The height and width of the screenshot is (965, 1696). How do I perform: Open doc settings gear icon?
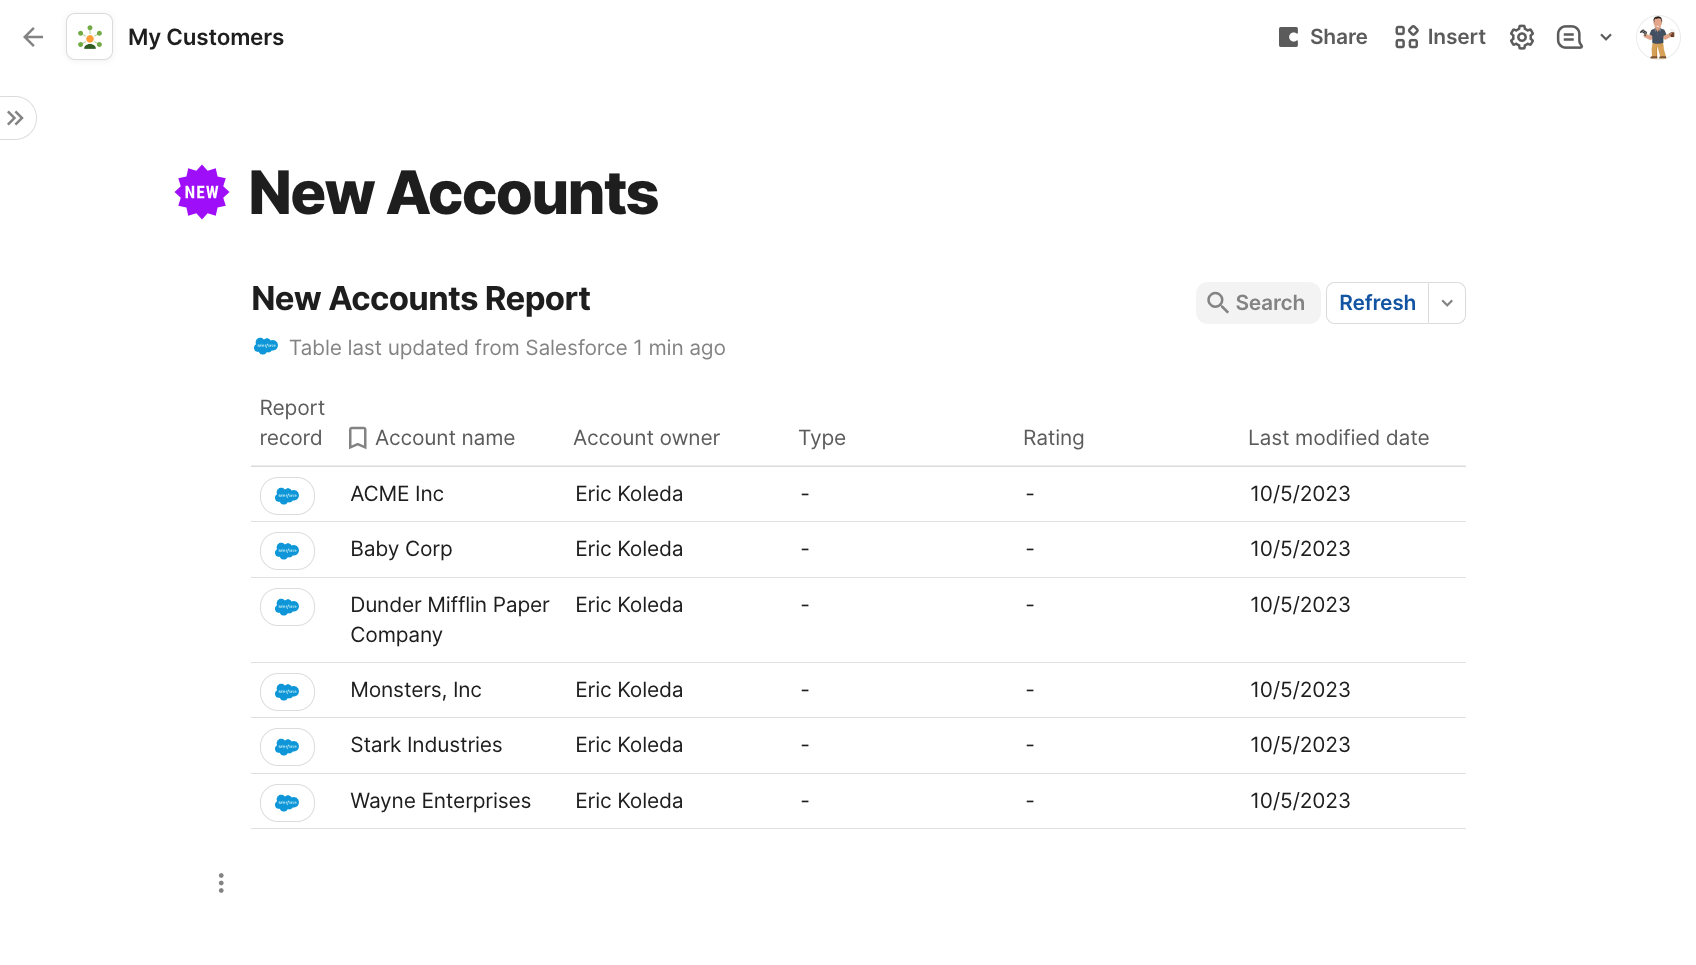(1522, 37)
